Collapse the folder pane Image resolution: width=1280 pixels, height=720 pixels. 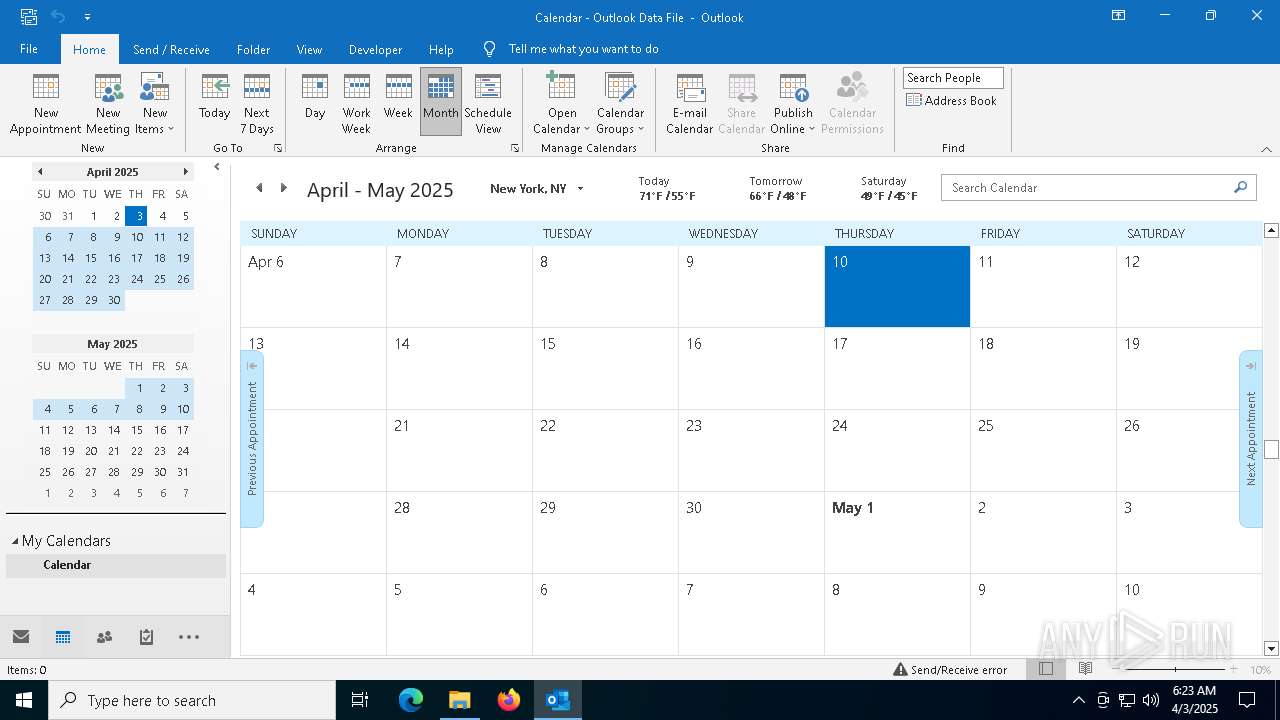pyautogui.click(x=217, y=168)
